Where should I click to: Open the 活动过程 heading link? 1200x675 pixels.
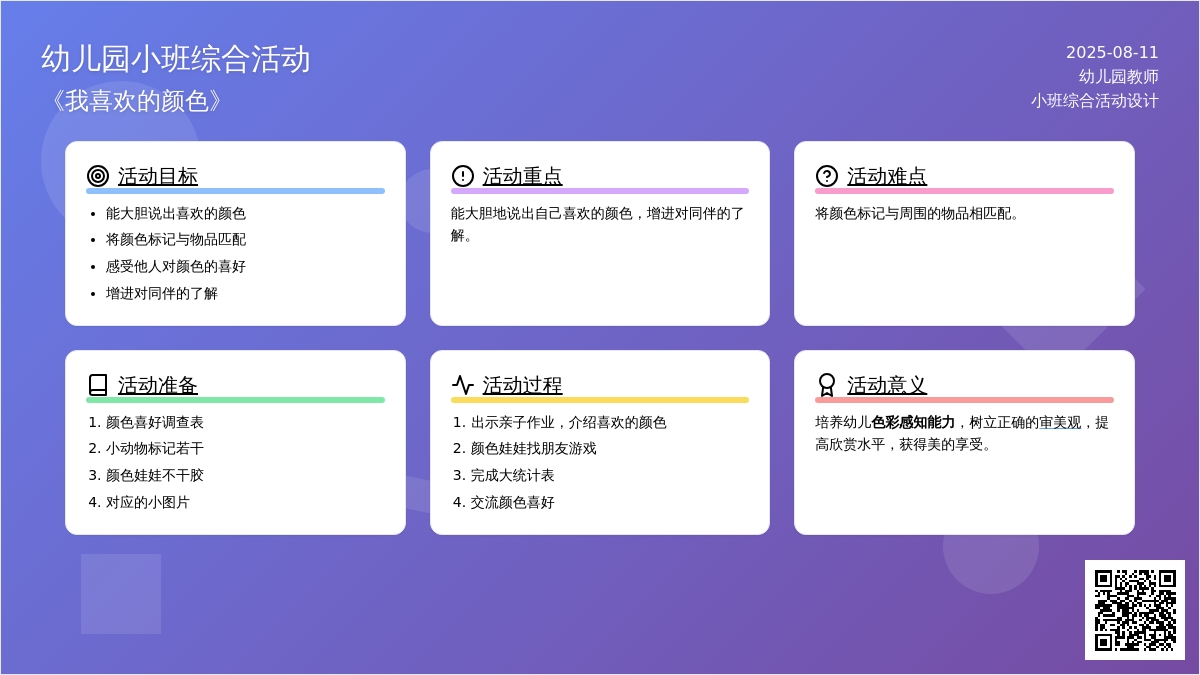(523, 385)
